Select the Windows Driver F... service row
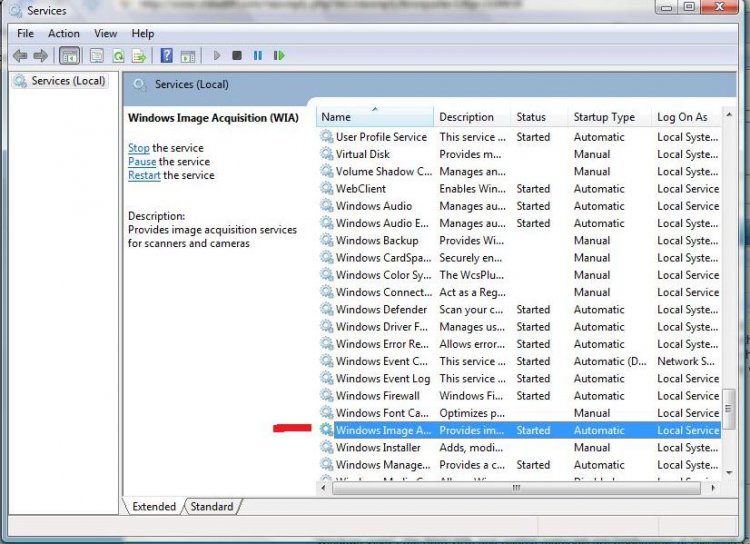 click(x=519, y=326)
